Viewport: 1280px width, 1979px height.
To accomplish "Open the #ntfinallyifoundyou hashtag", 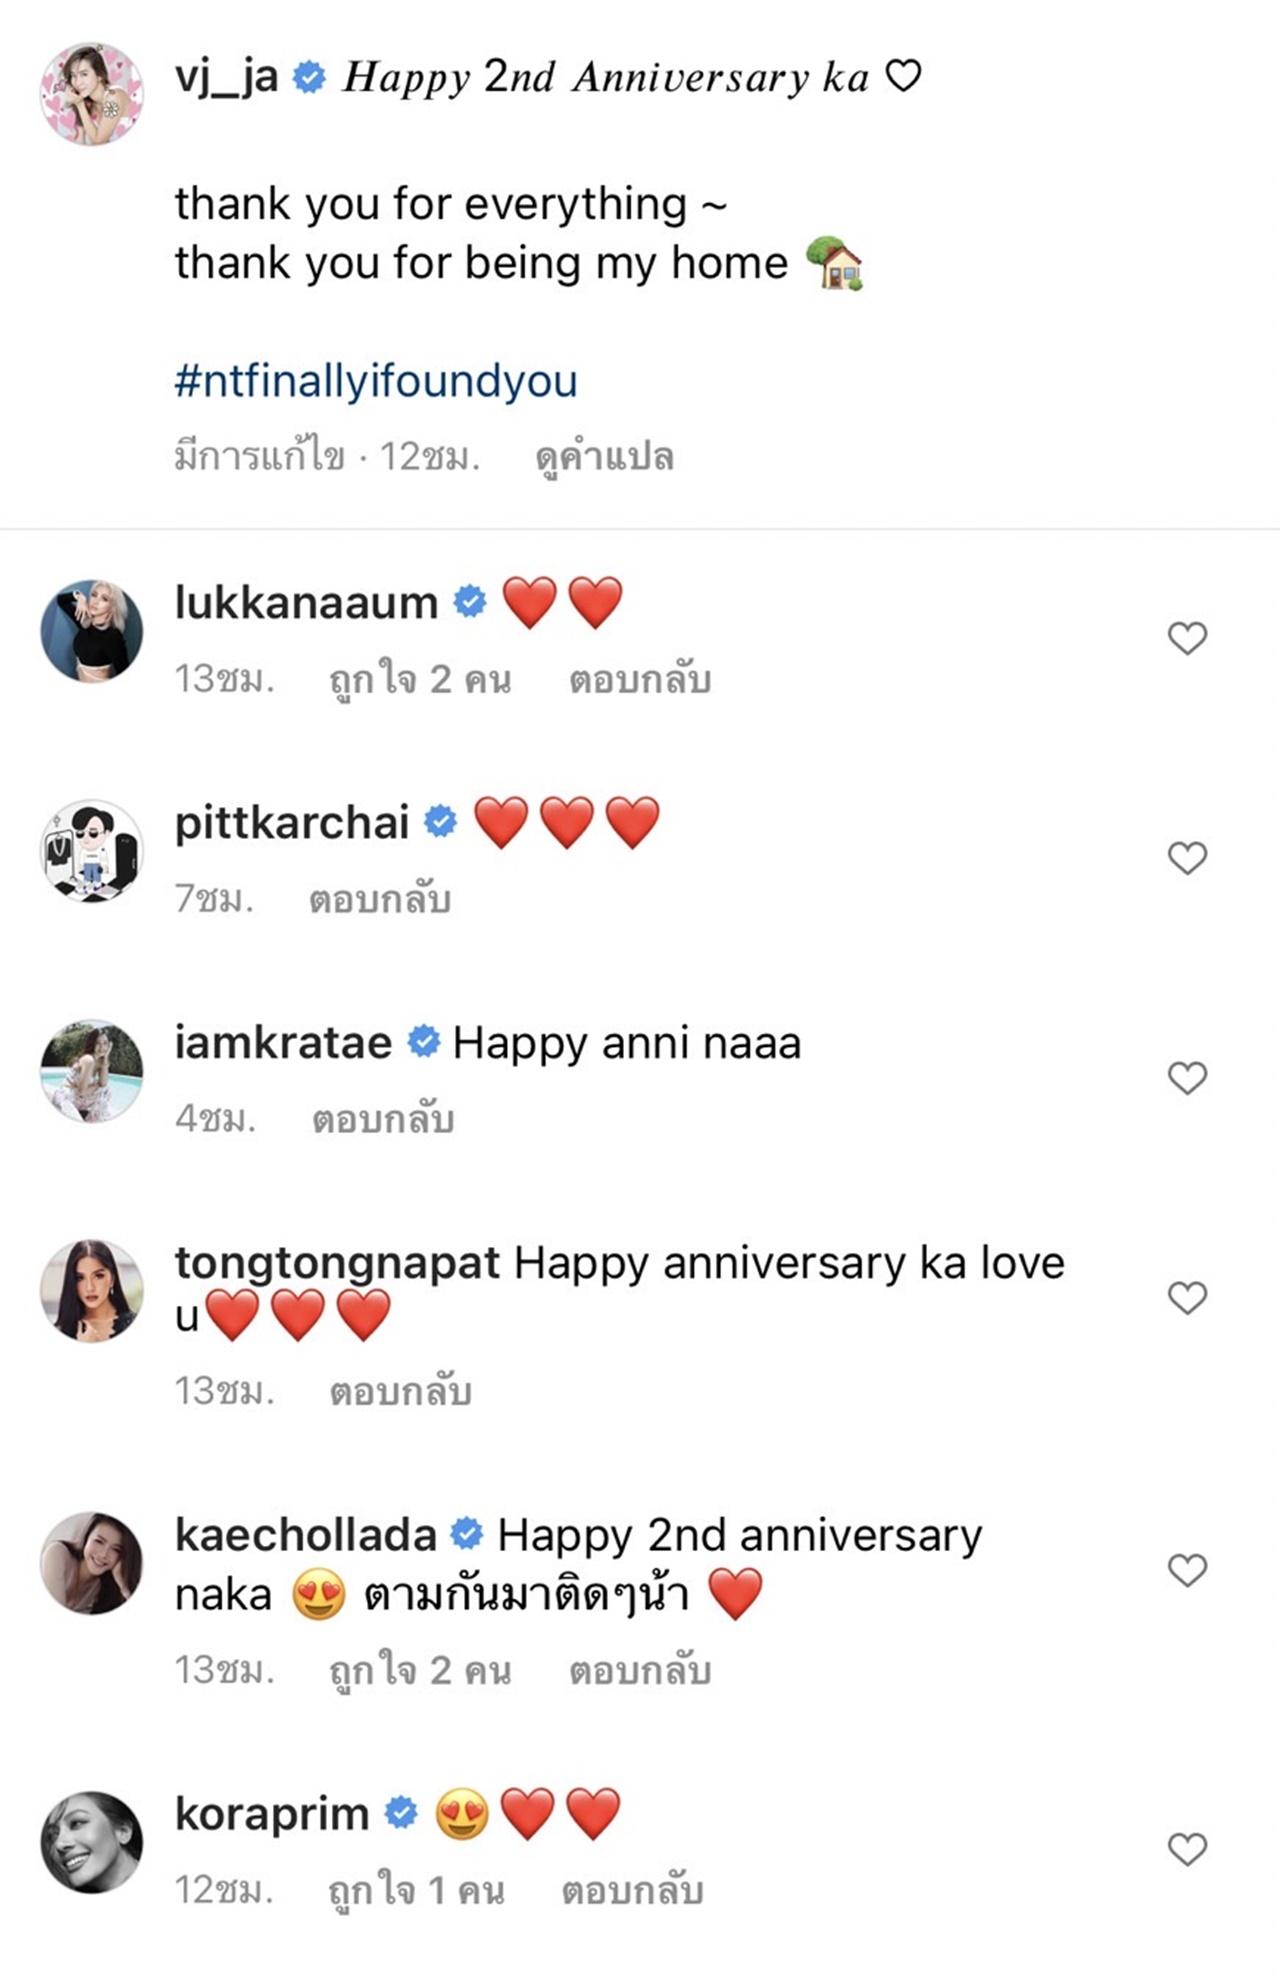I will (376, 382).
